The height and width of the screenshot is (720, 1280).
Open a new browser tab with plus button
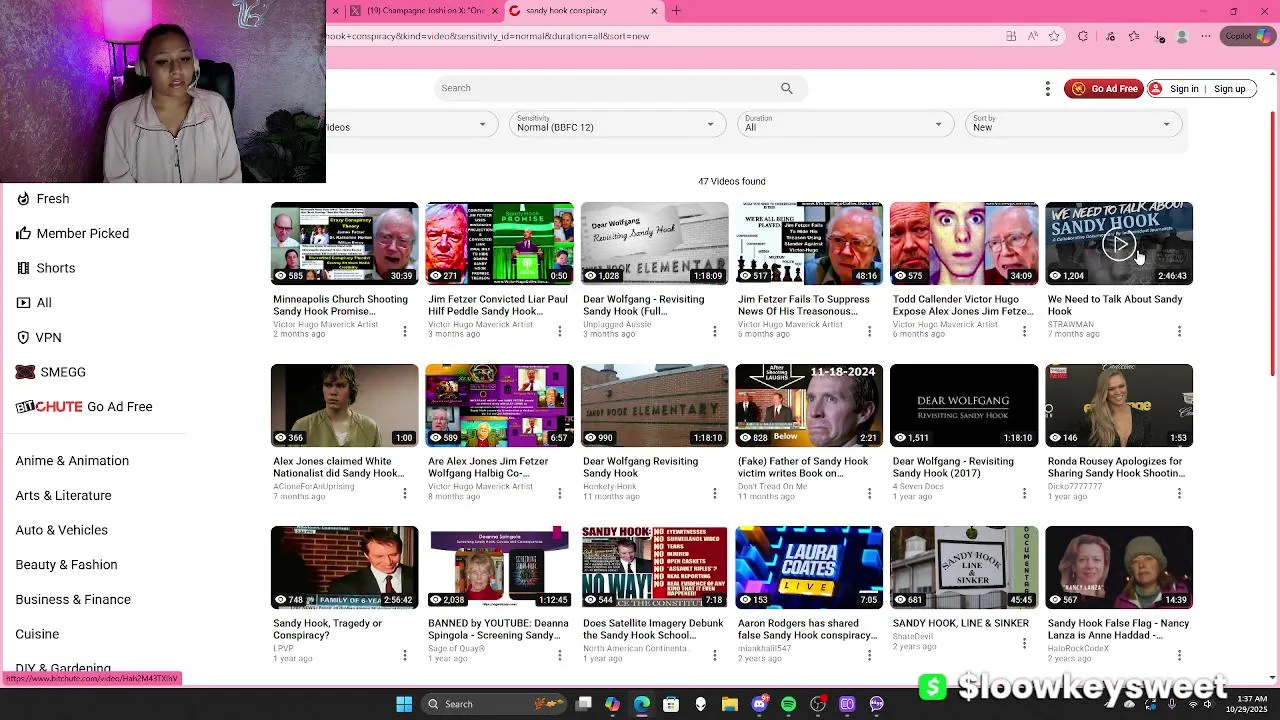(x=677, y=11)
